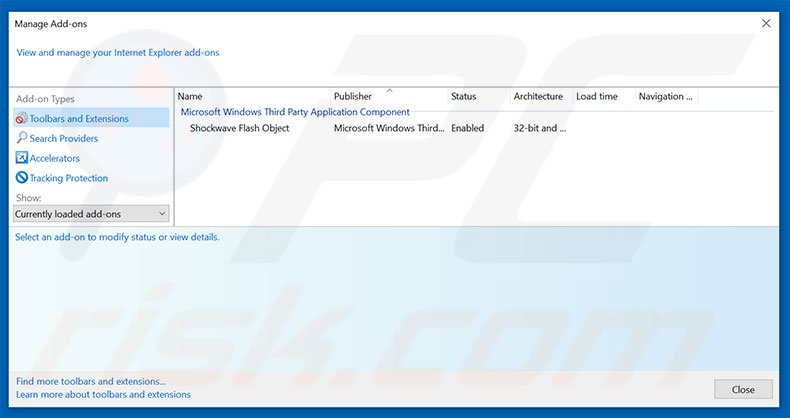Close the Manage Add-ons window with X
Image resolution: width=790 pixels, height=418 pixels.
coord(766,24)
